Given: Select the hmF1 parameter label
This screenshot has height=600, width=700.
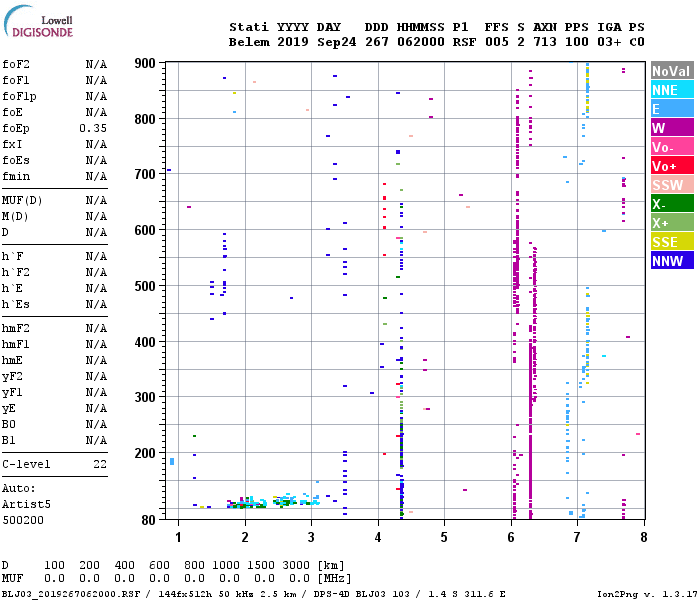Looking at the screenshot, I should (x=16, y=345).
